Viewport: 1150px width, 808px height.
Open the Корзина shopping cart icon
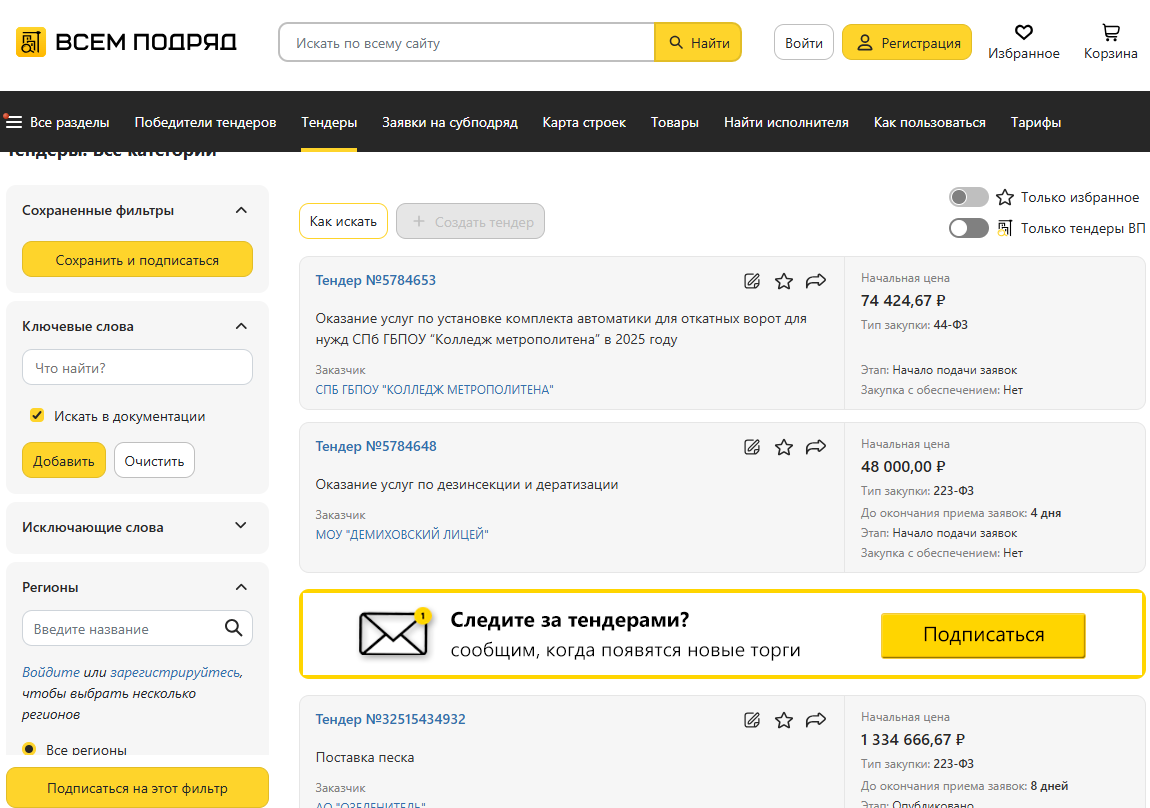tap(1110, 32)
